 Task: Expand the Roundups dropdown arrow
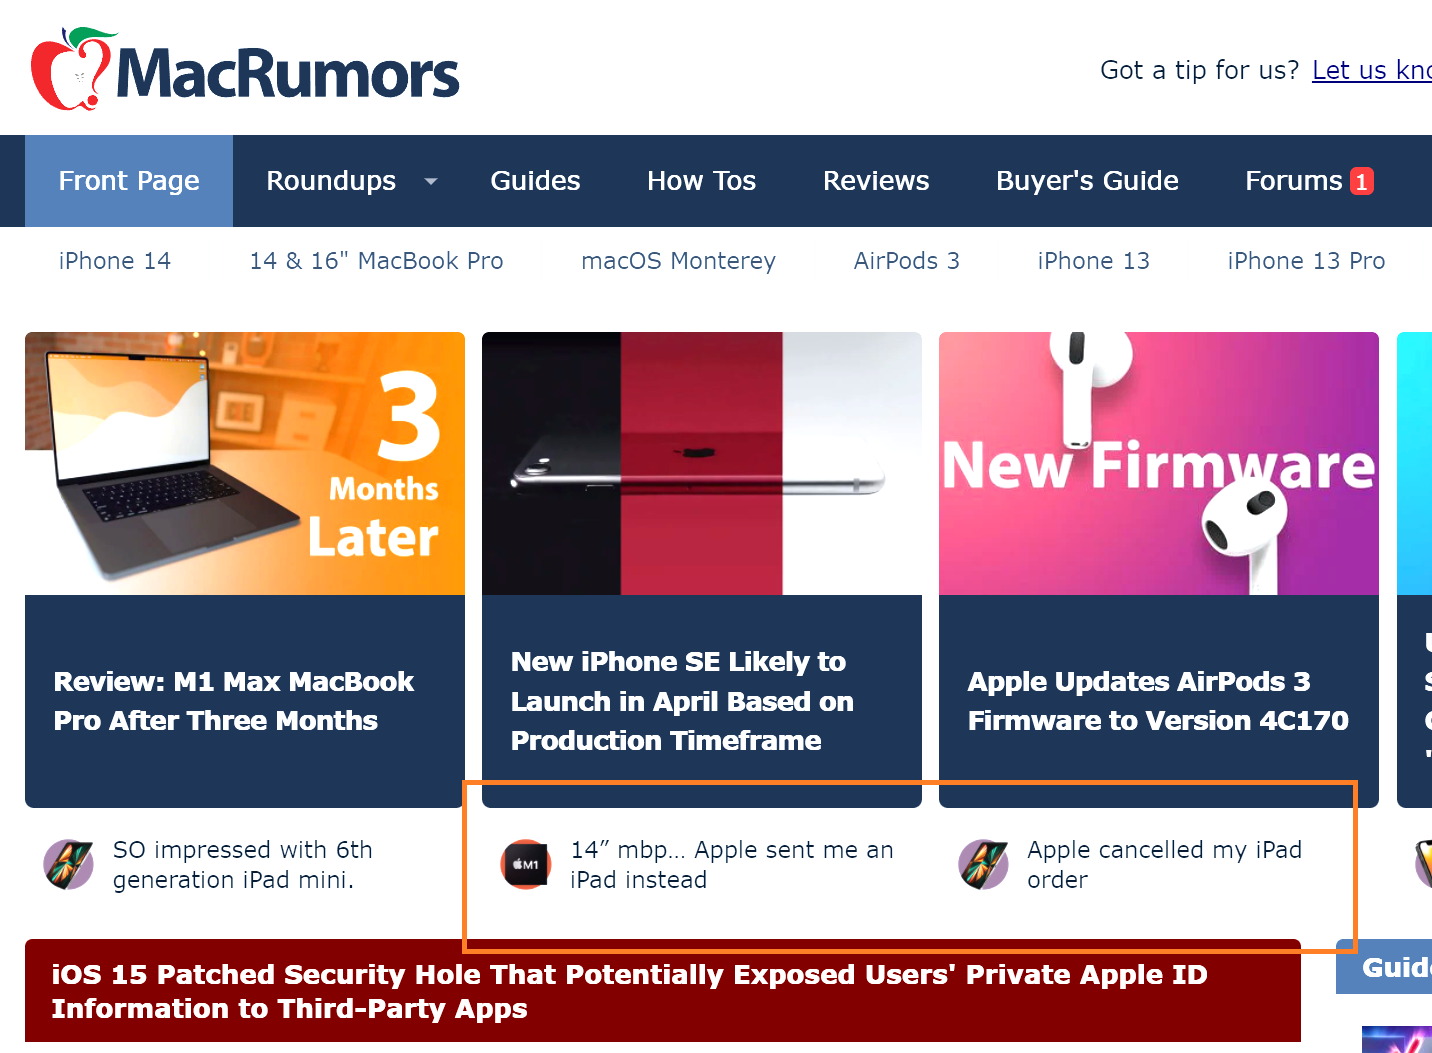(x=431, y=182)
